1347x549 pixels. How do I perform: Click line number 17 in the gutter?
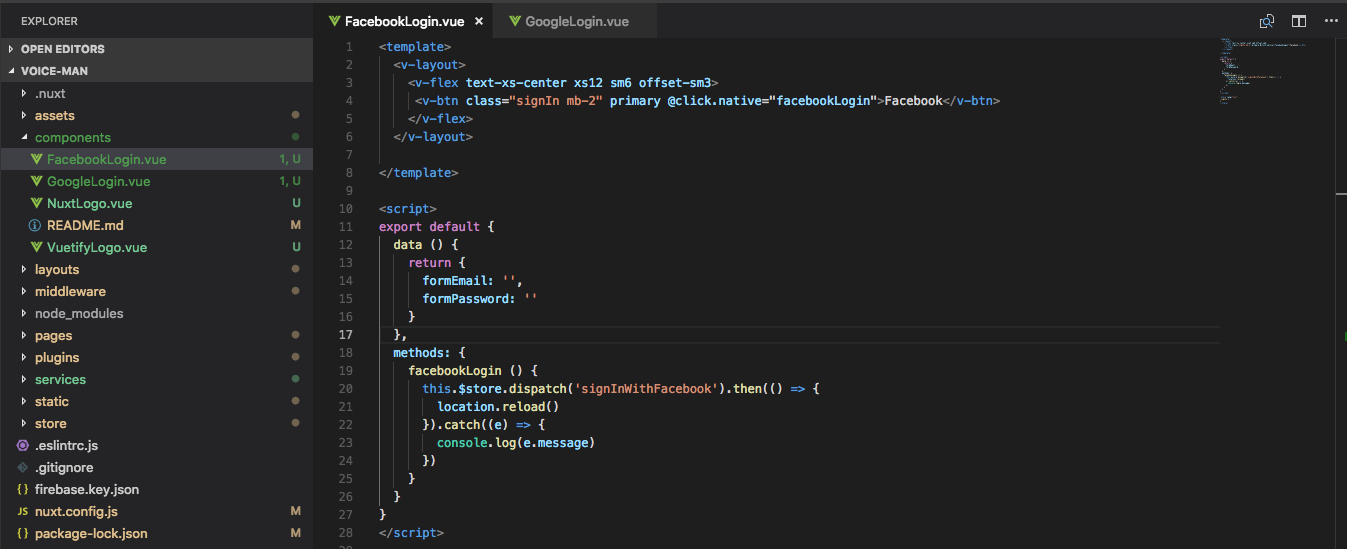point(345,335)
